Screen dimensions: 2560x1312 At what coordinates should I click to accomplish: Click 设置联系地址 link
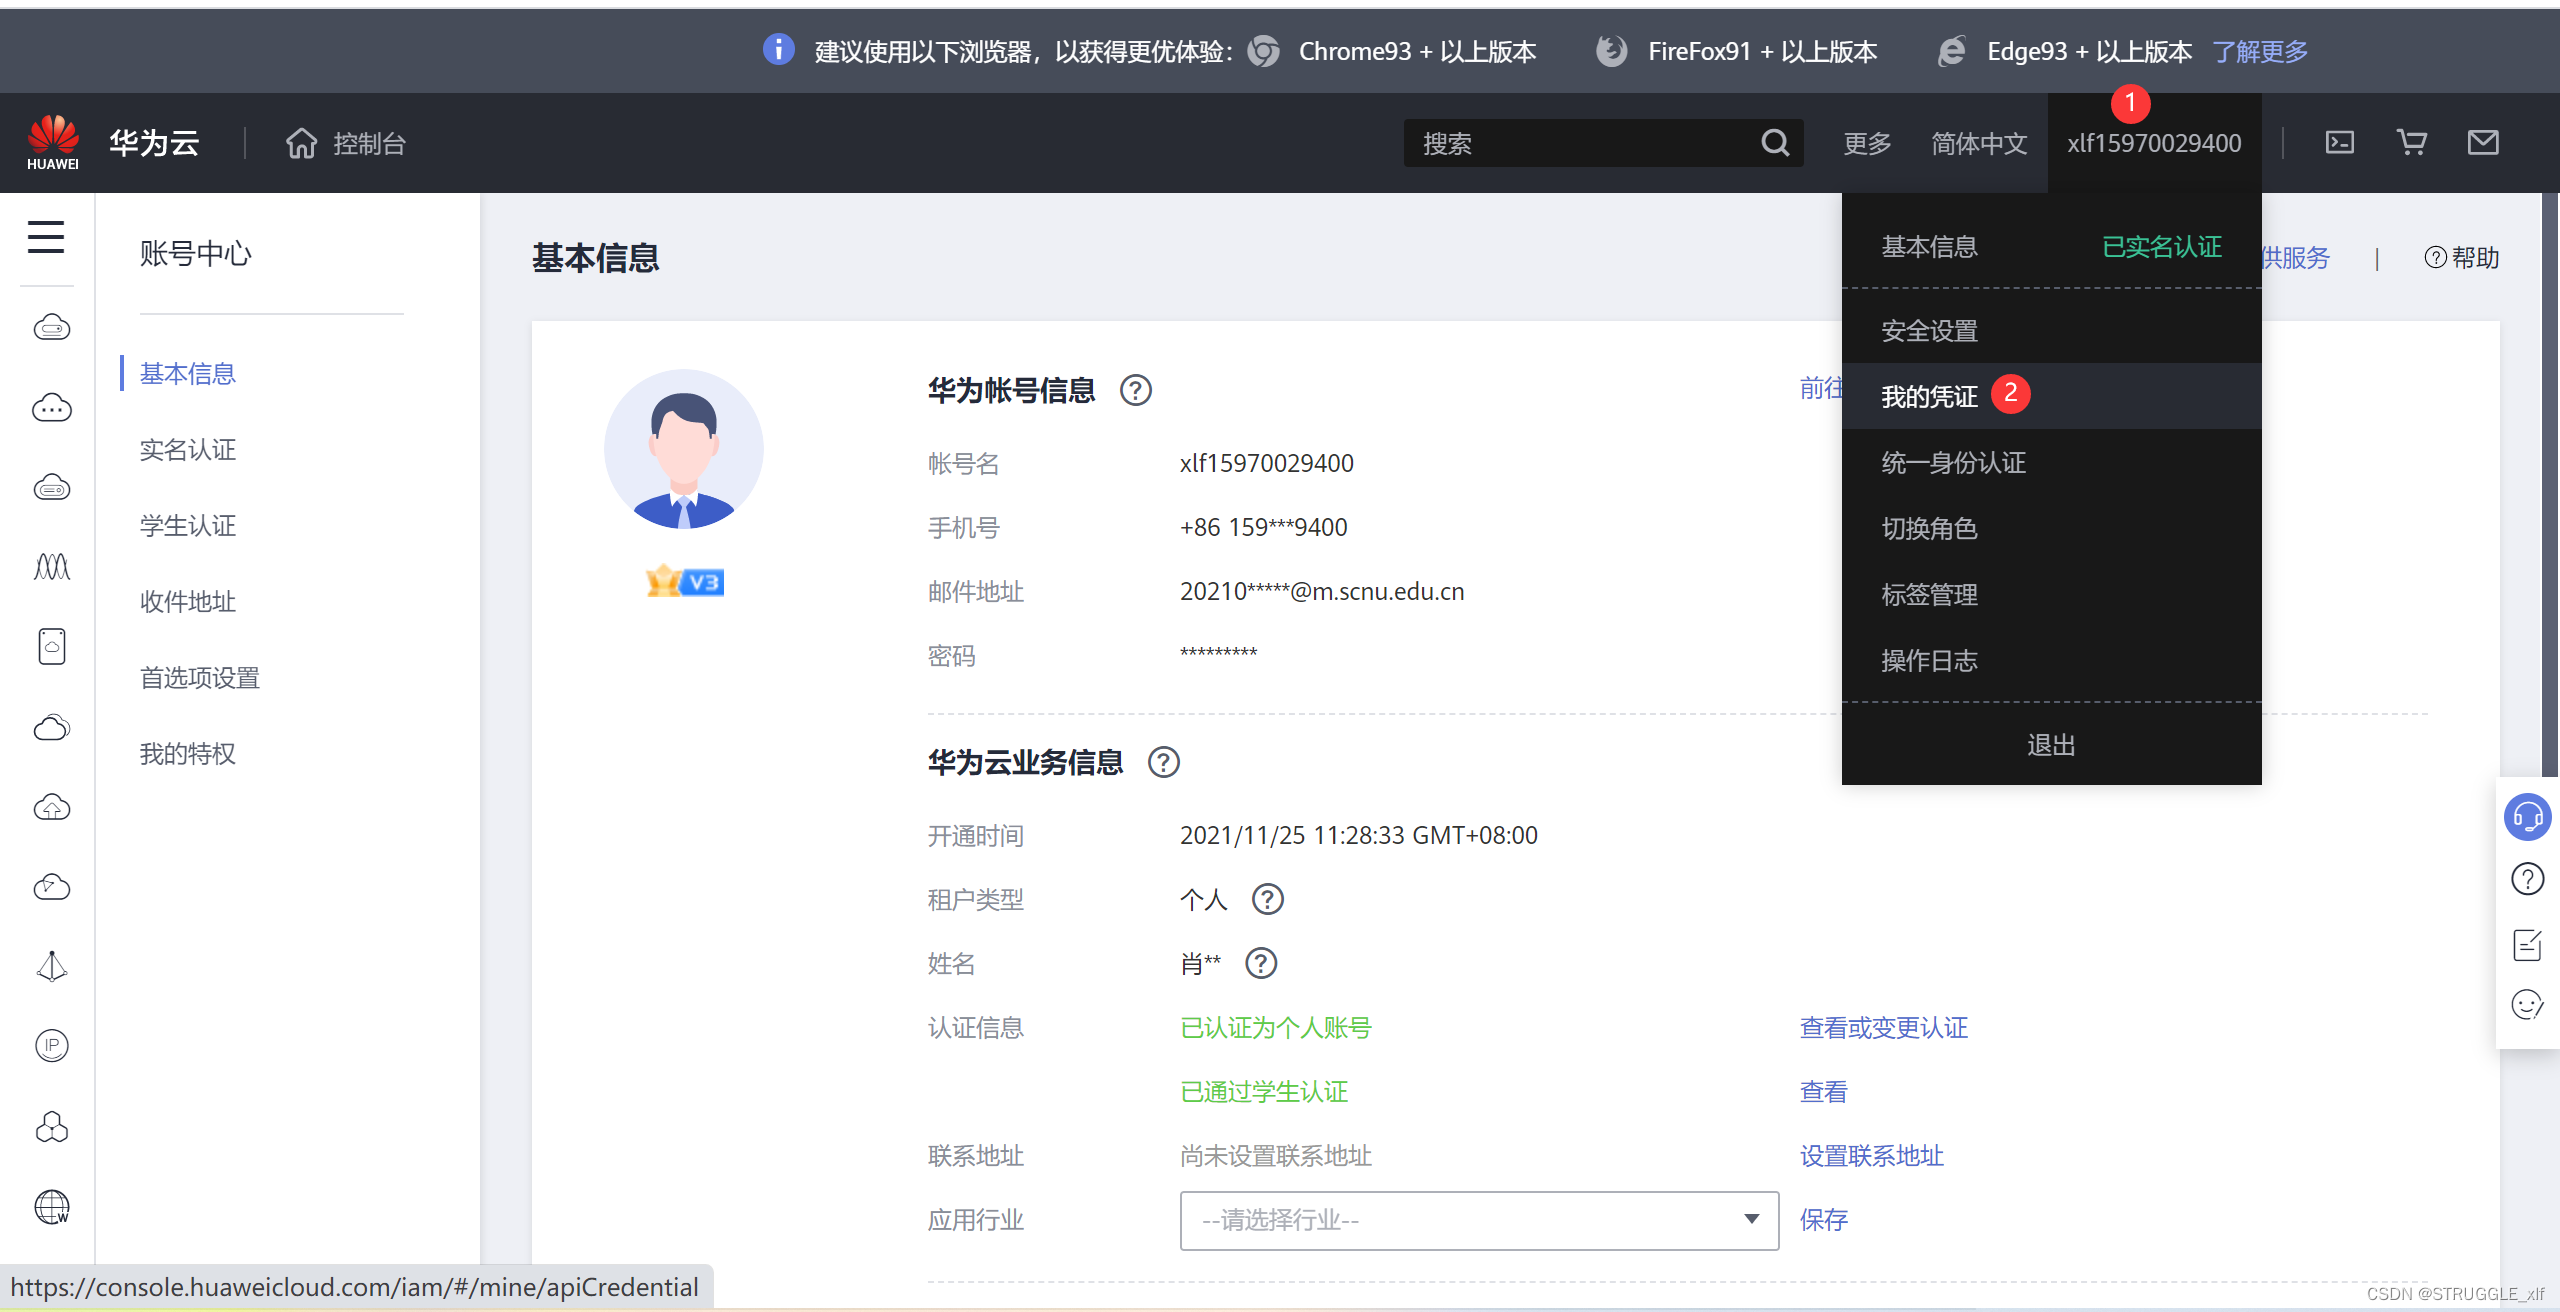click(1871, 1156)
